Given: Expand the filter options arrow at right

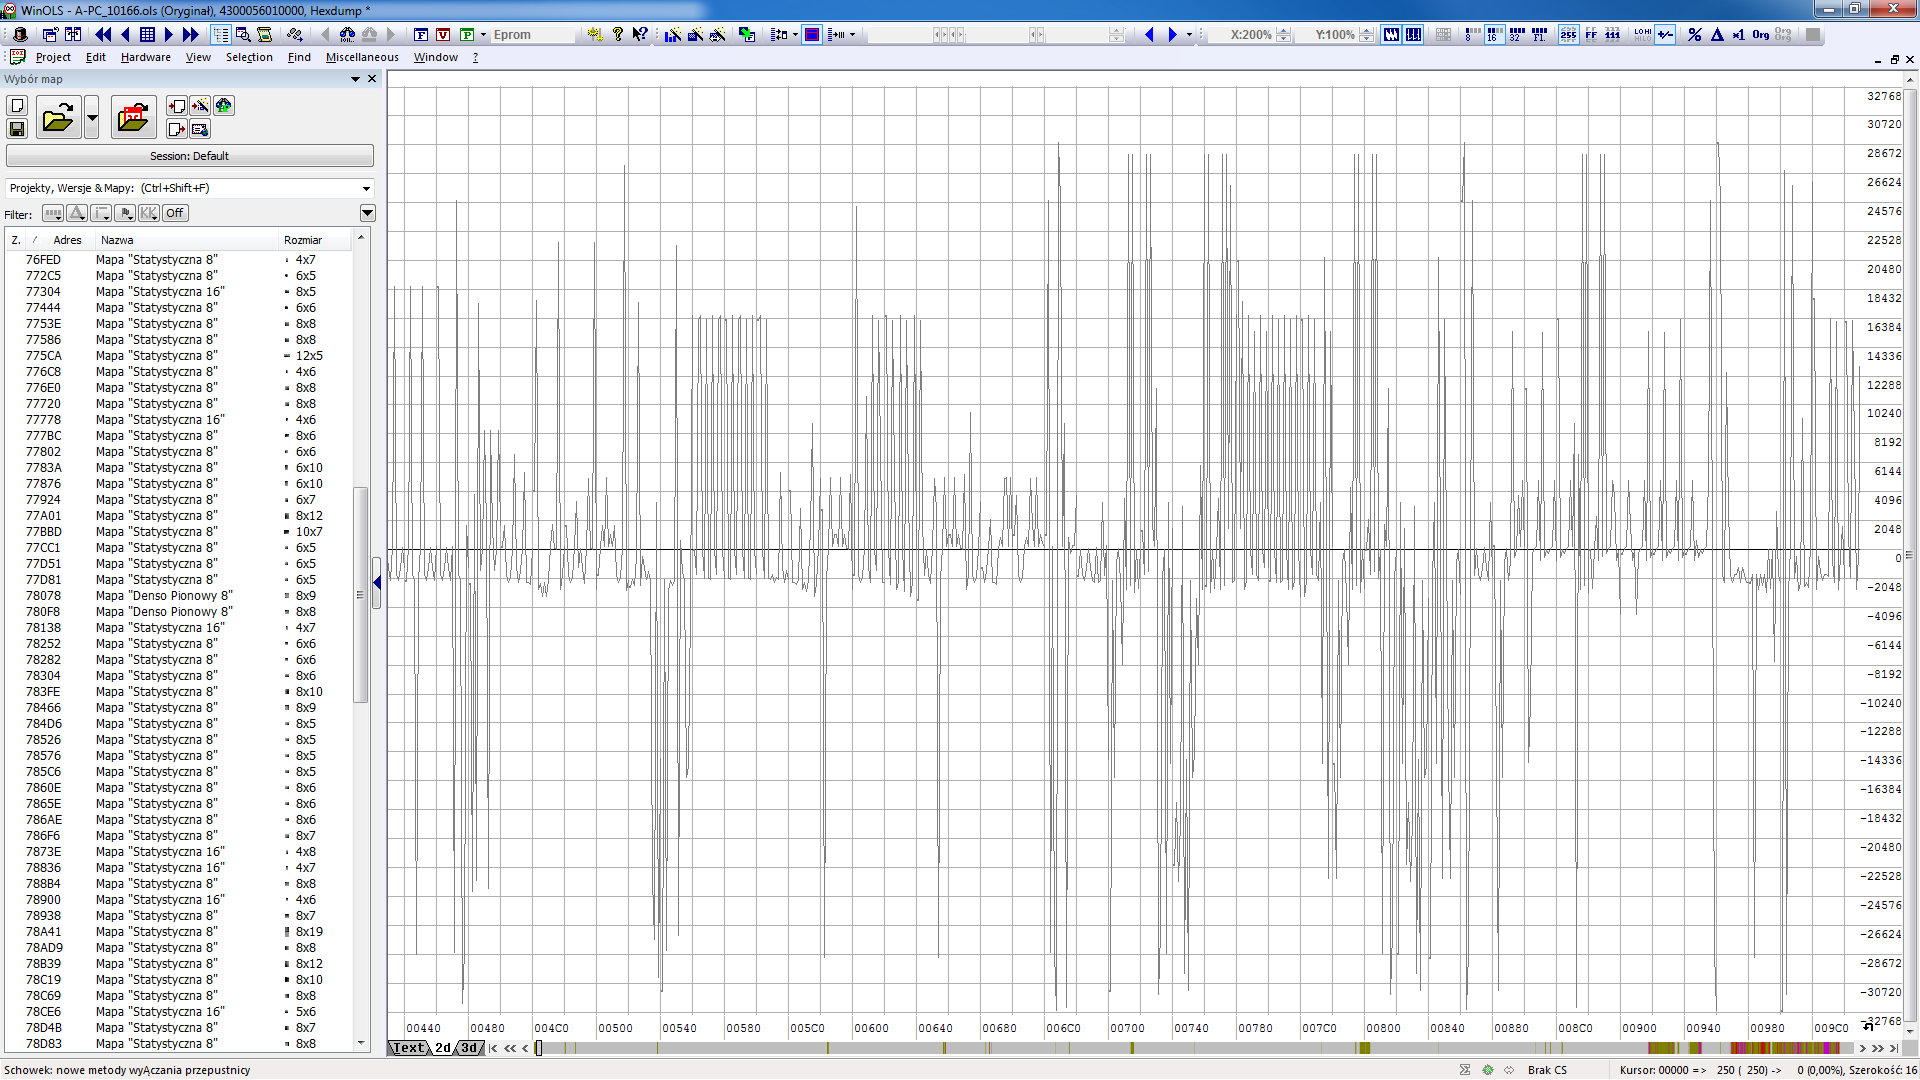Looking at the screenshot, I should click(367, 213).
